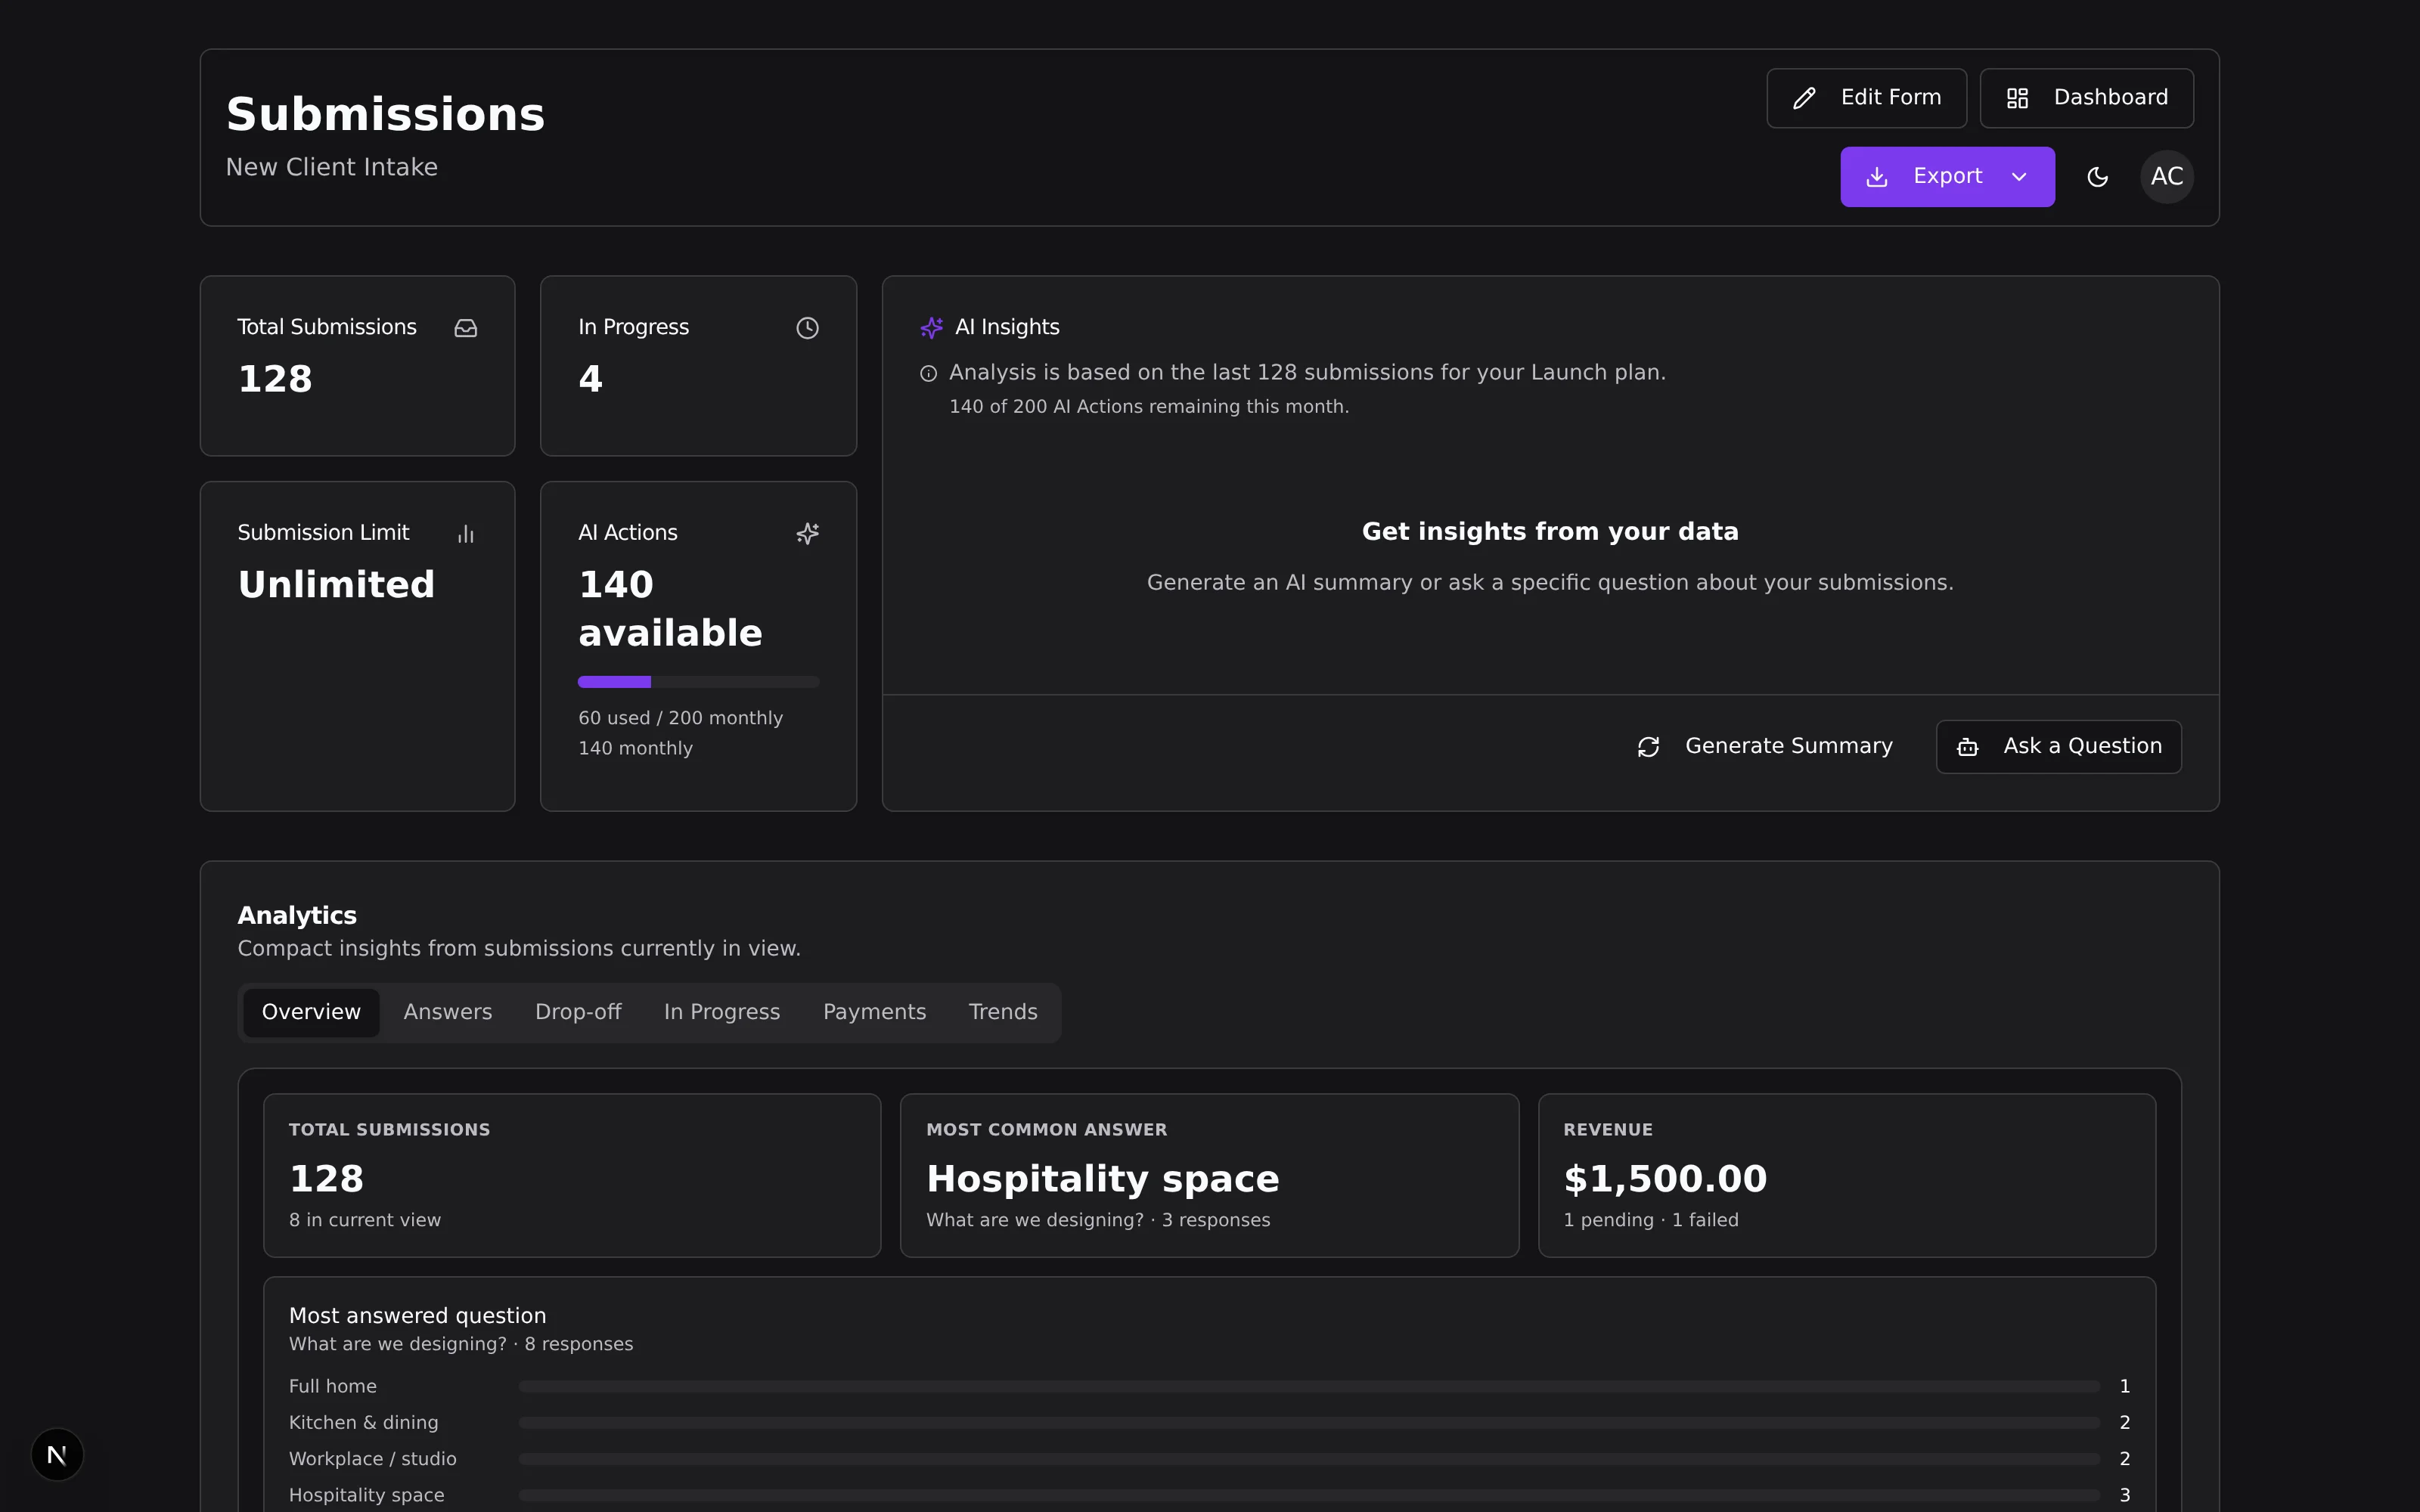
Task: Click the New Client Intake subtitle
Action: (x=332, y=167)
